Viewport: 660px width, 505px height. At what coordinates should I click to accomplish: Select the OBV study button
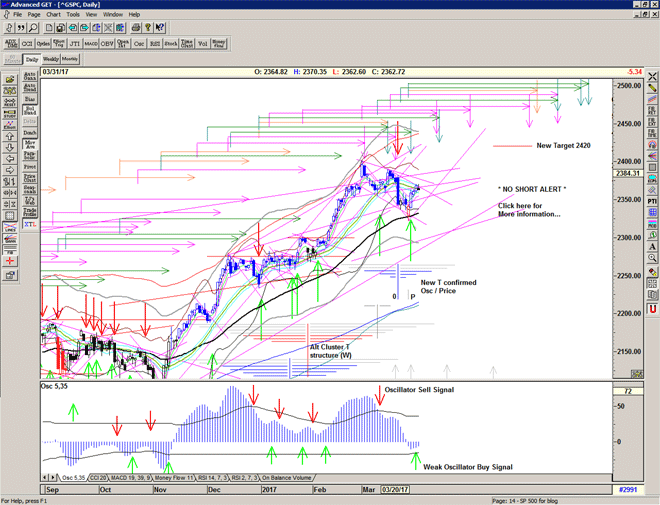(104, 44)
